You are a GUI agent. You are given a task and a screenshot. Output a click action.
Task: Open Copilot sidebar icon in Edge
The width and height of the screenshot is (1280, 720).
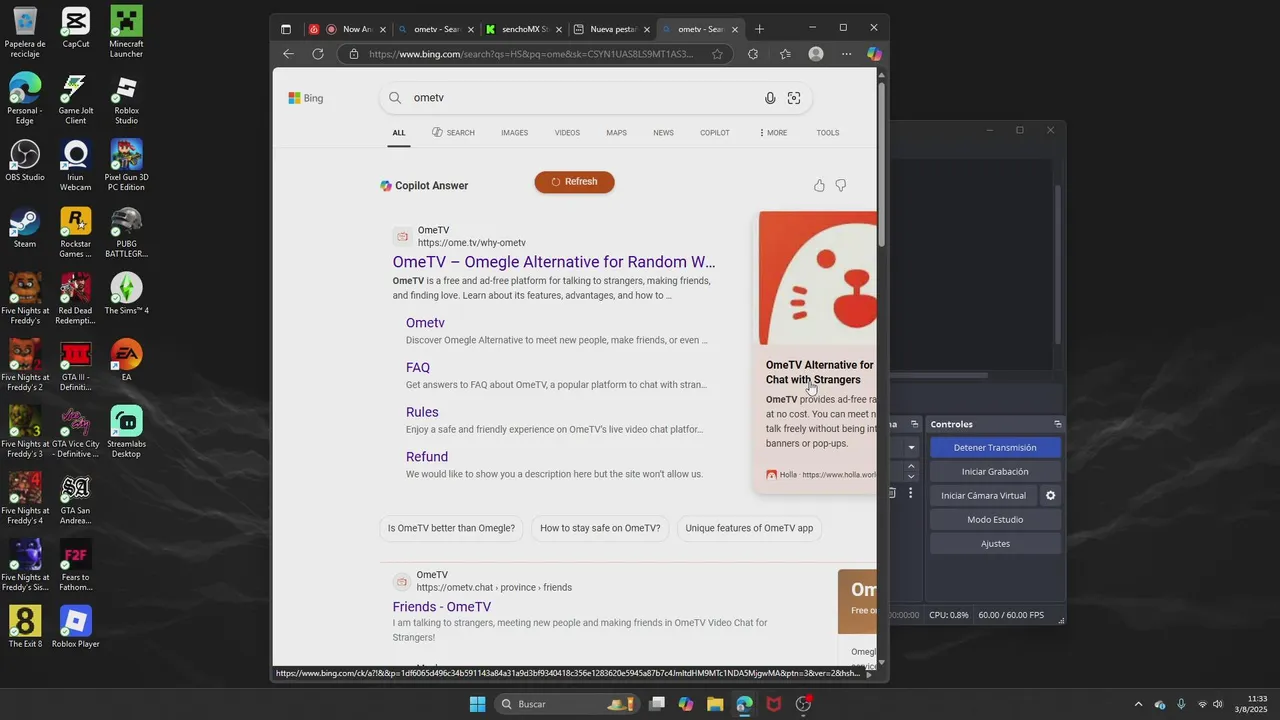[x=874, y=54]
